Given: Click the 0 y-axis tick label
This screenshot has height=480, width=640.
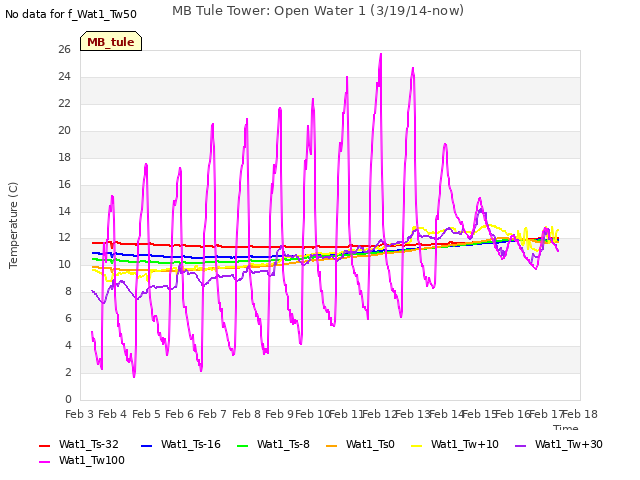Looking at the screenshot, I should click(68, 399).
